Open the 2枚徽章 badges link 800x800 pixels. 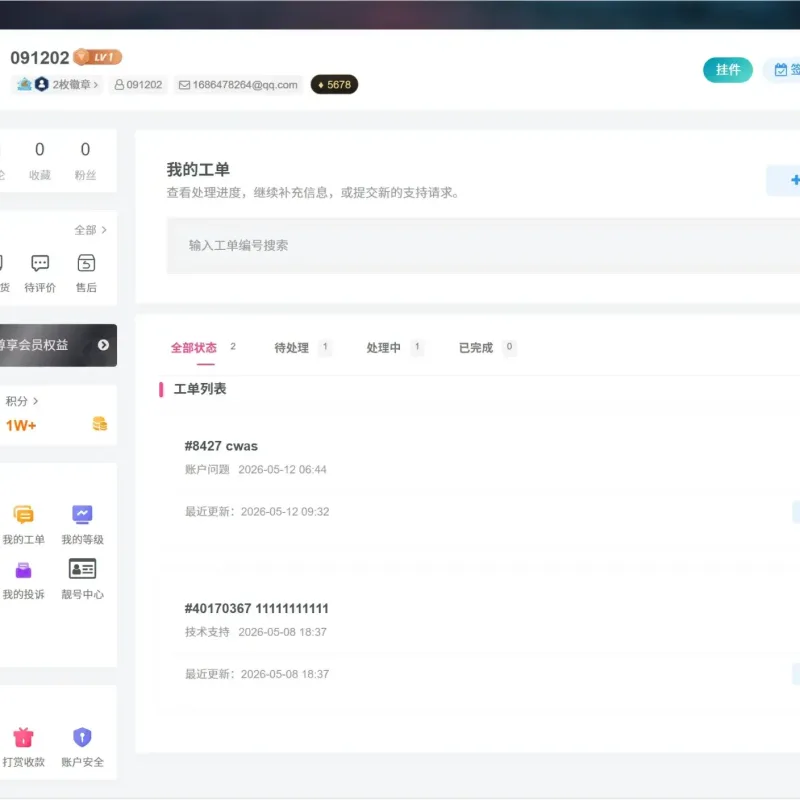point(57,85)
